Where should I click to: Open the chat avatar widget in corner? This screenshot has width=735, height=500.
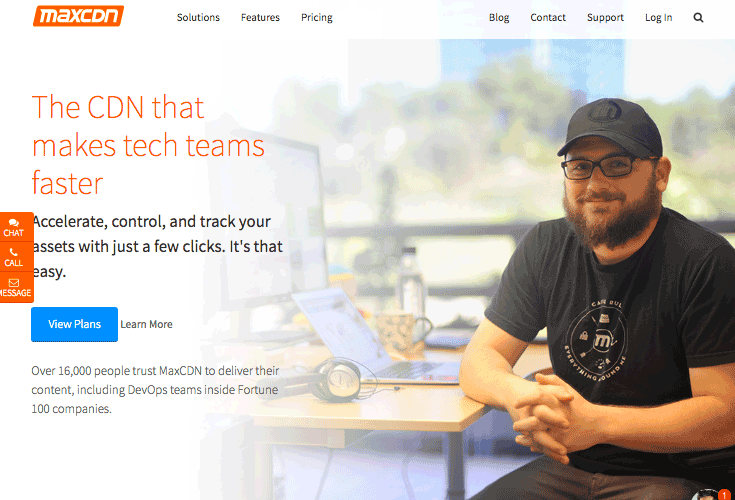click(x=707, y=495)
